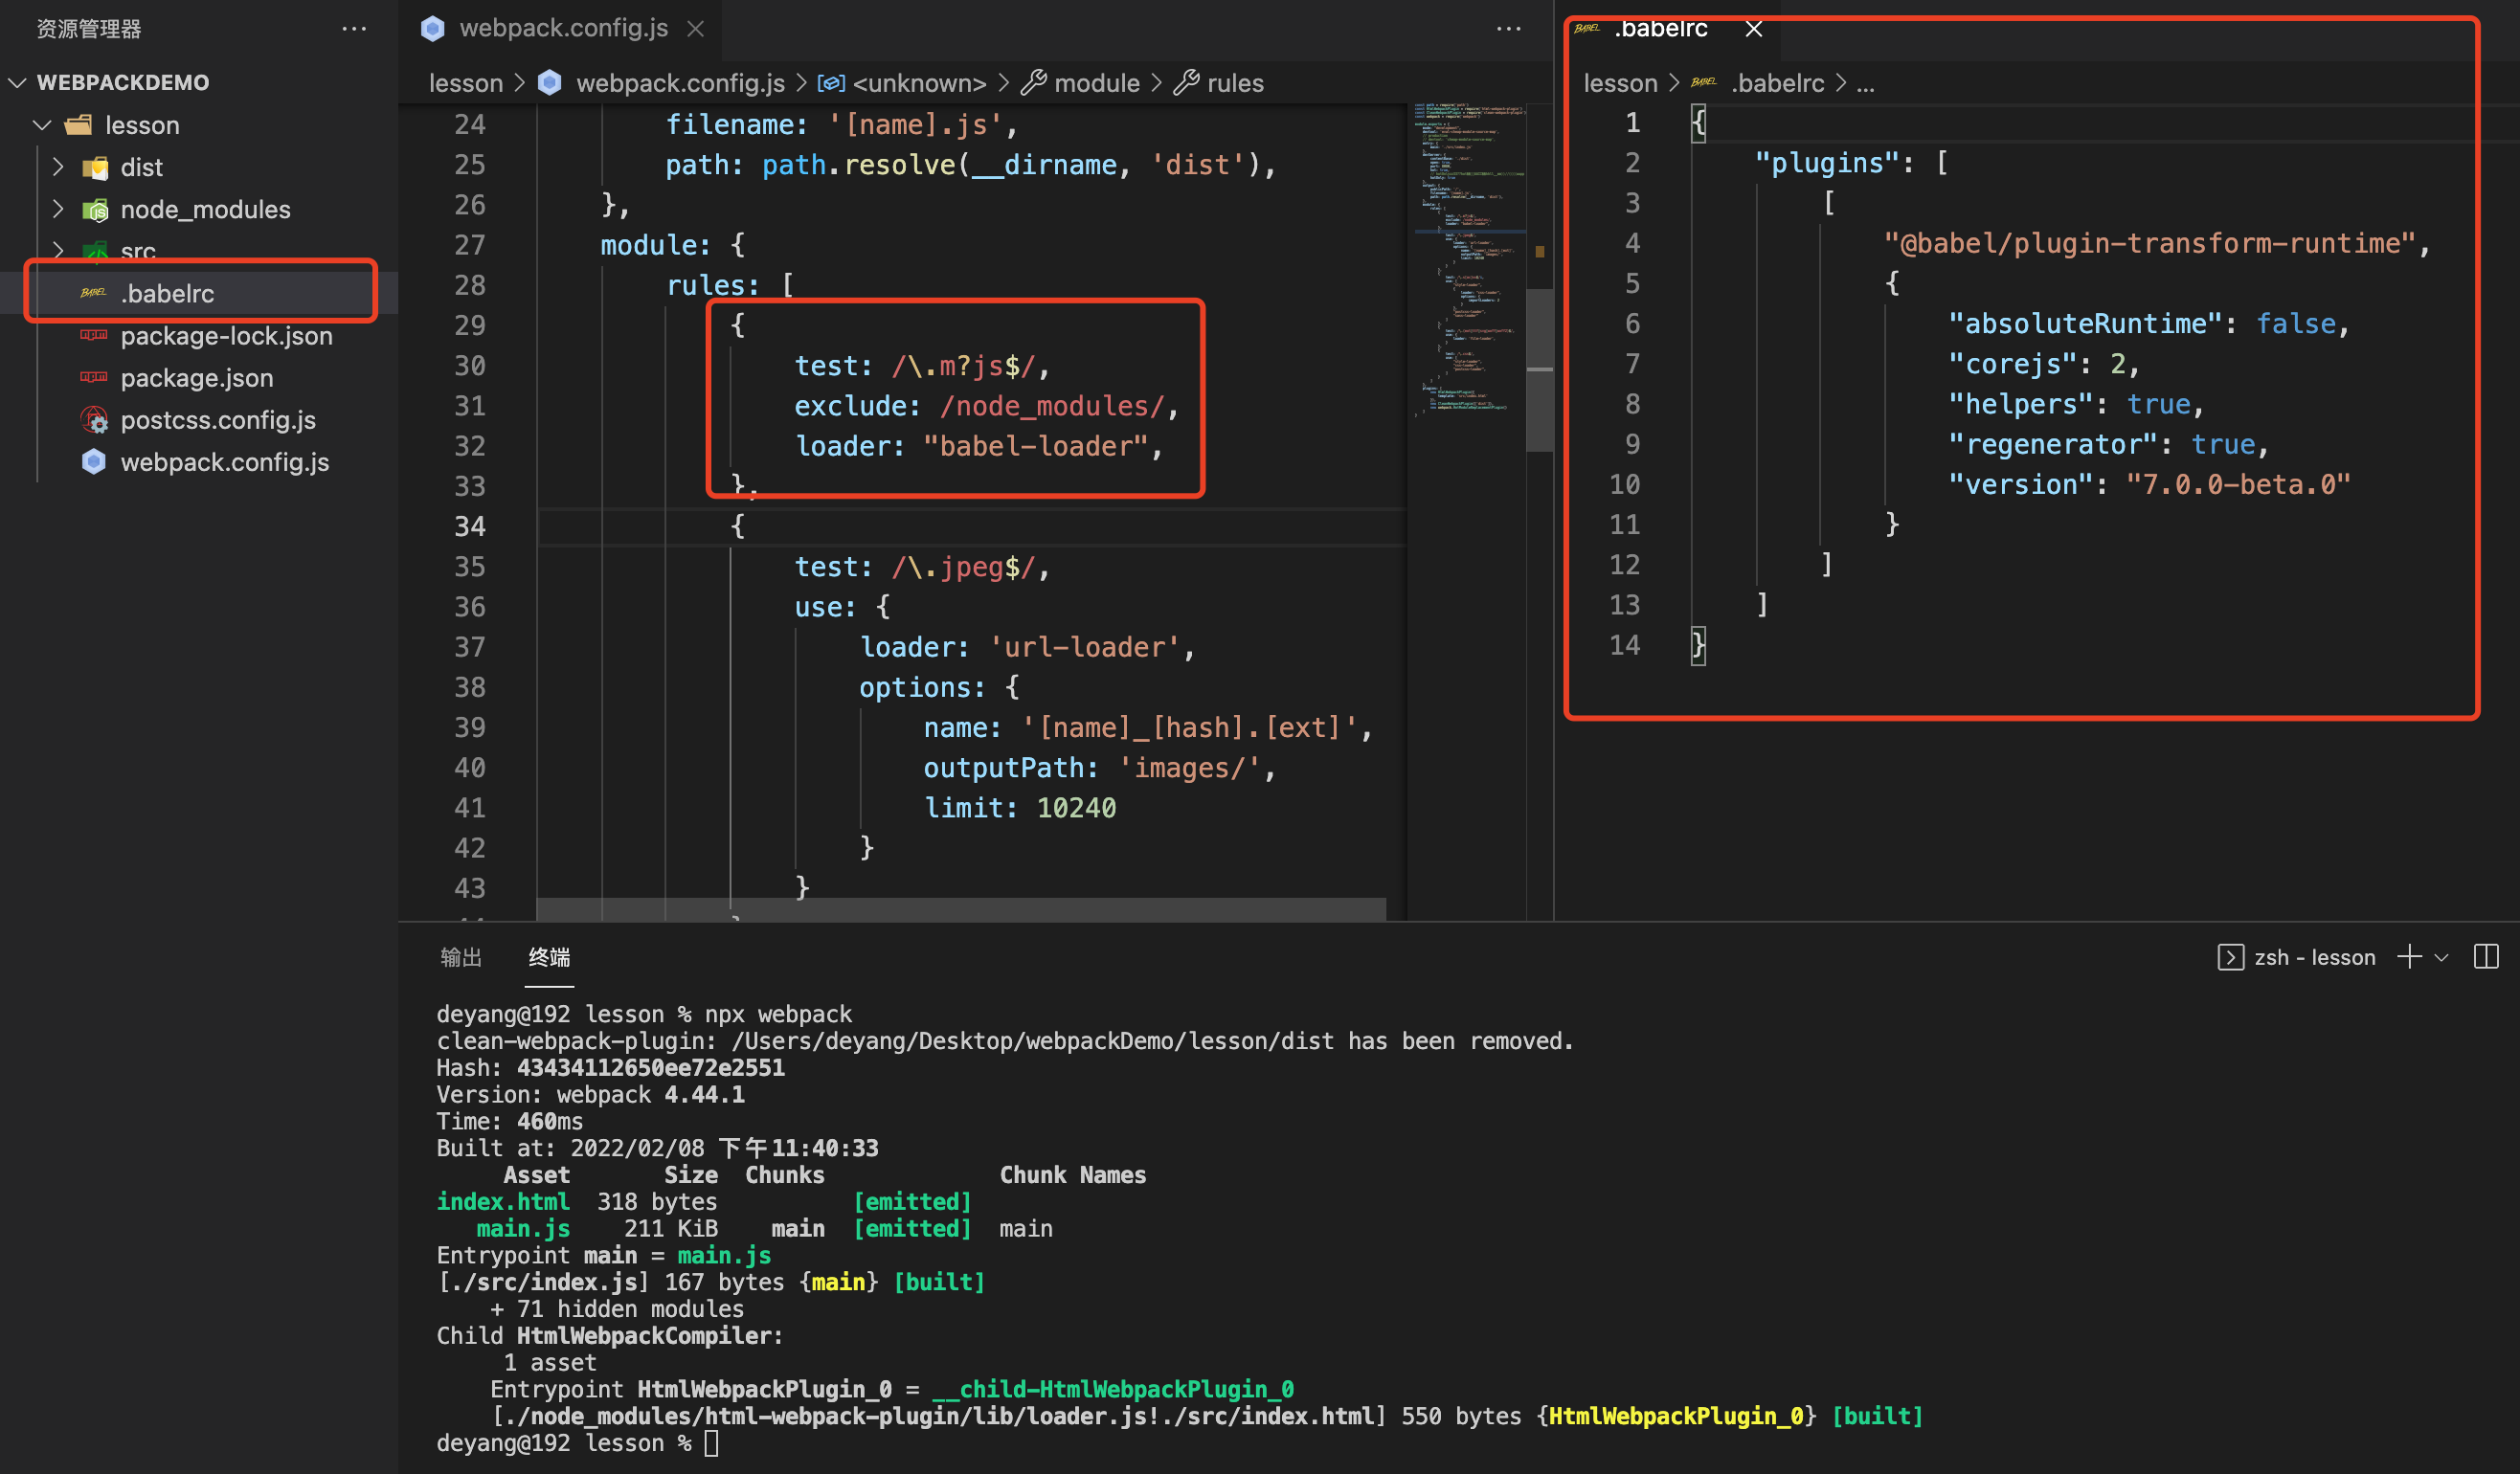Switch to 终端 terminal panel tab

coord(549,957)
